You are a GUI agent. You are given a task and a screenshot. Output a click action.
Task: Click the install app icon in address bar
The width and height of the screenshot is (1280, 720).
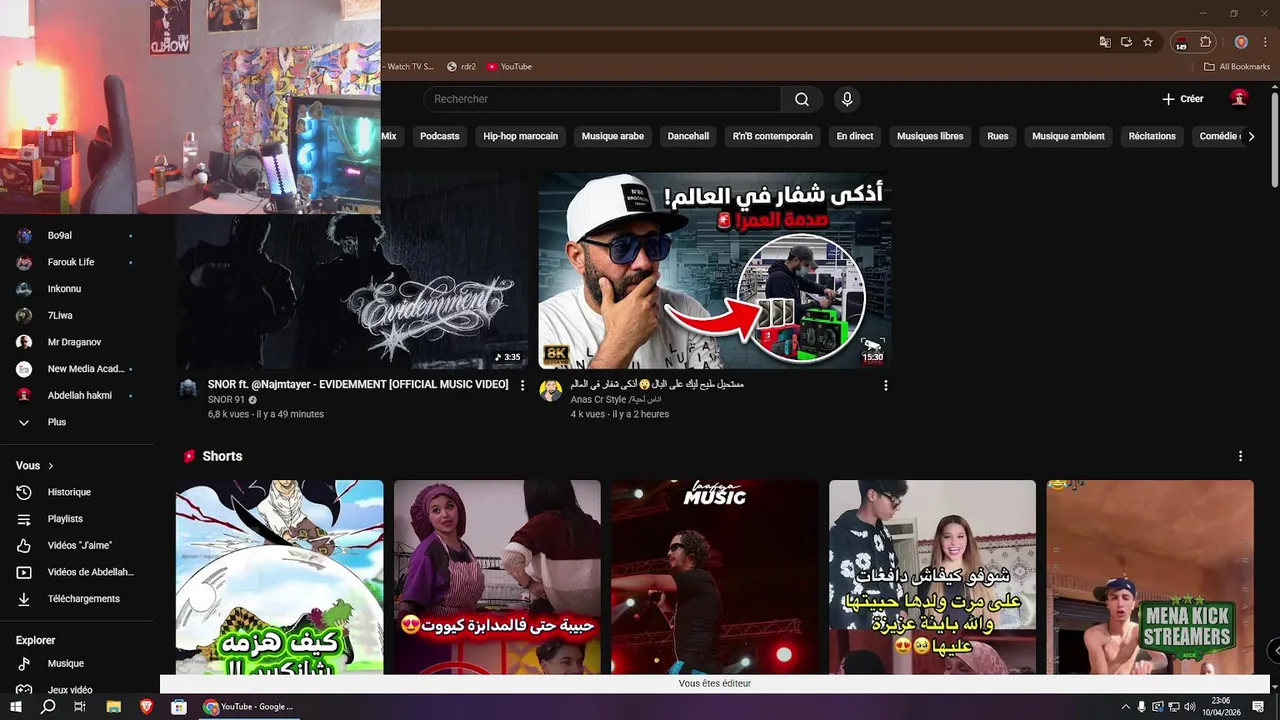[1126, 42]
